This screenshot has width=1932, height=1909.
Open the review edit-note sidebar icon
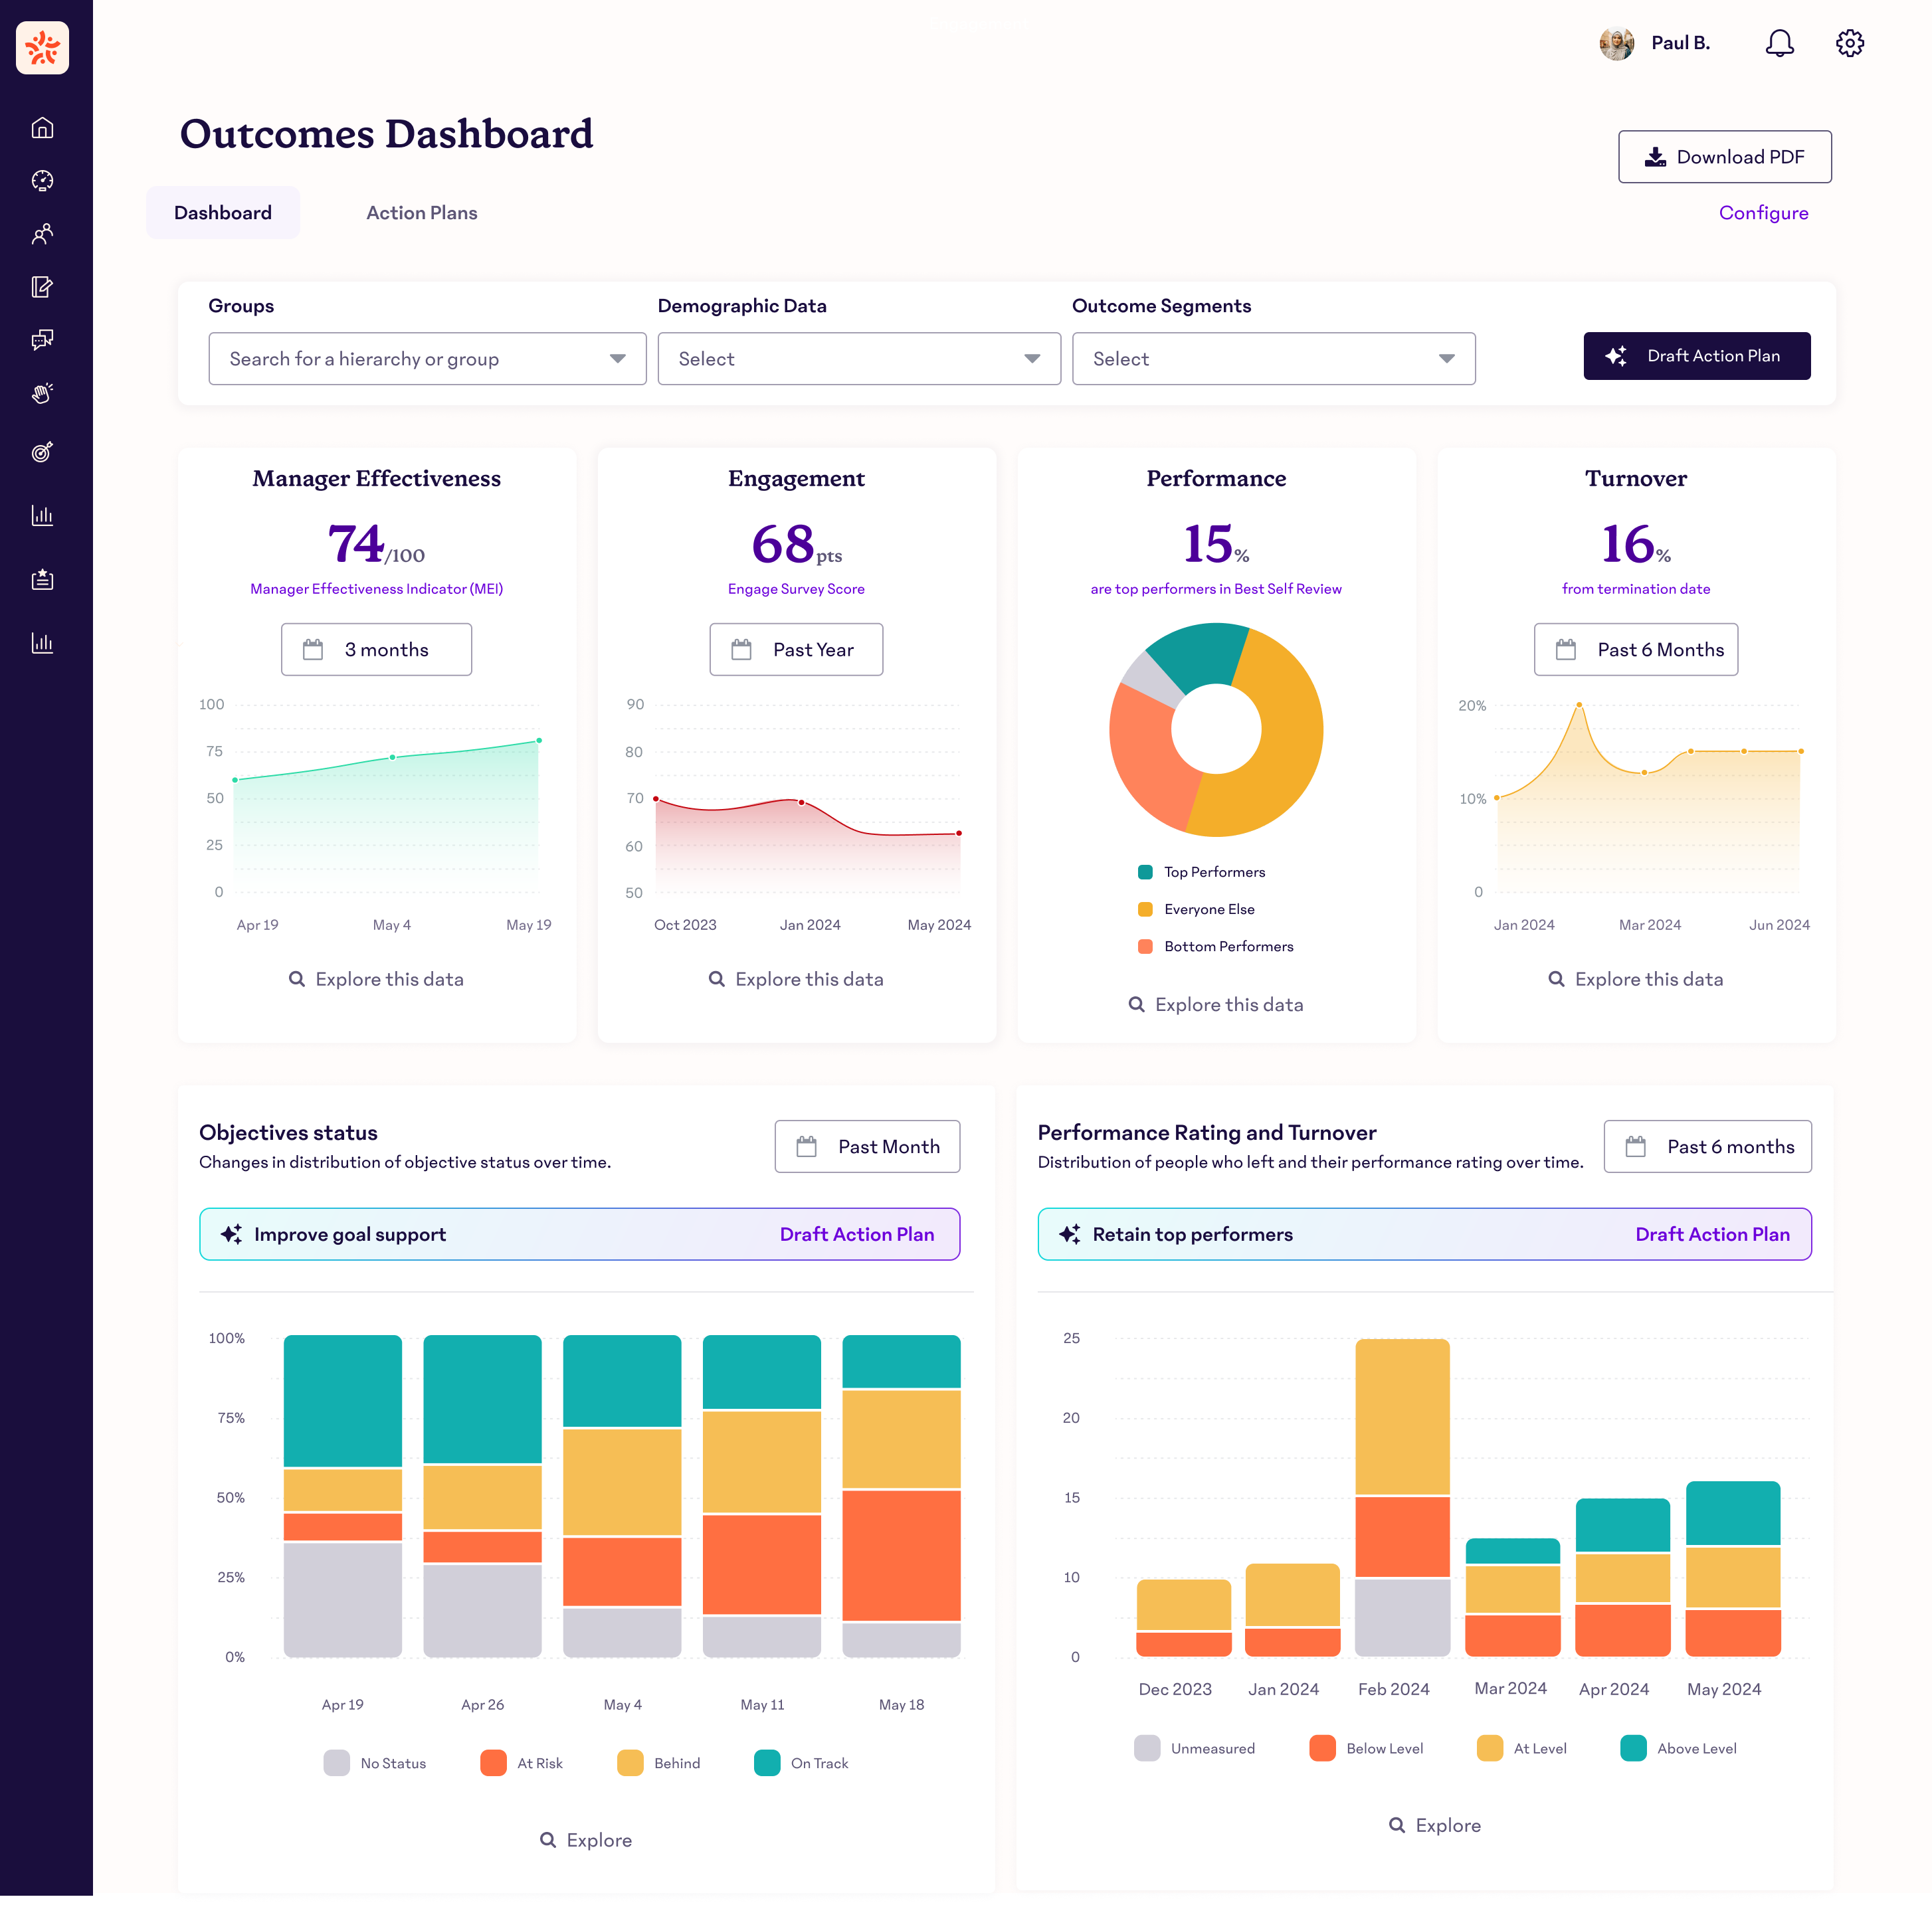pyautogui.click(x=42, y=287)
